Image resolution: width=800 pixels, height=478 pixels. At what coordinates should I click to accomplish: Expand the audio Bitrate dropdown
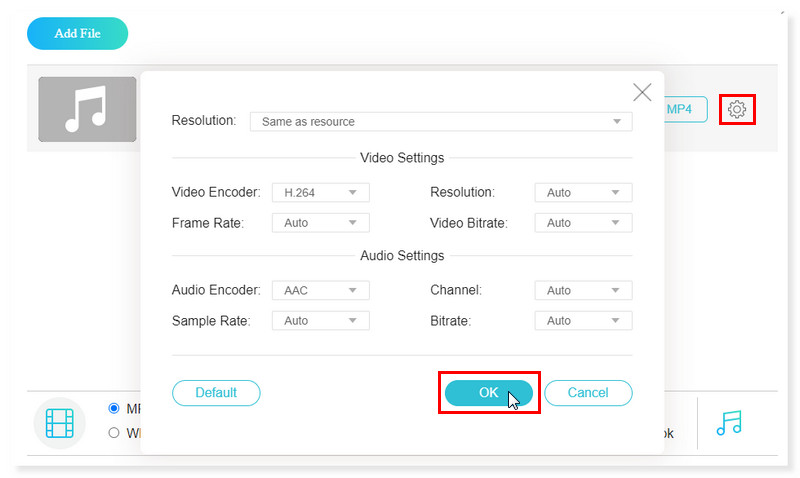click(x=582, y=321)
